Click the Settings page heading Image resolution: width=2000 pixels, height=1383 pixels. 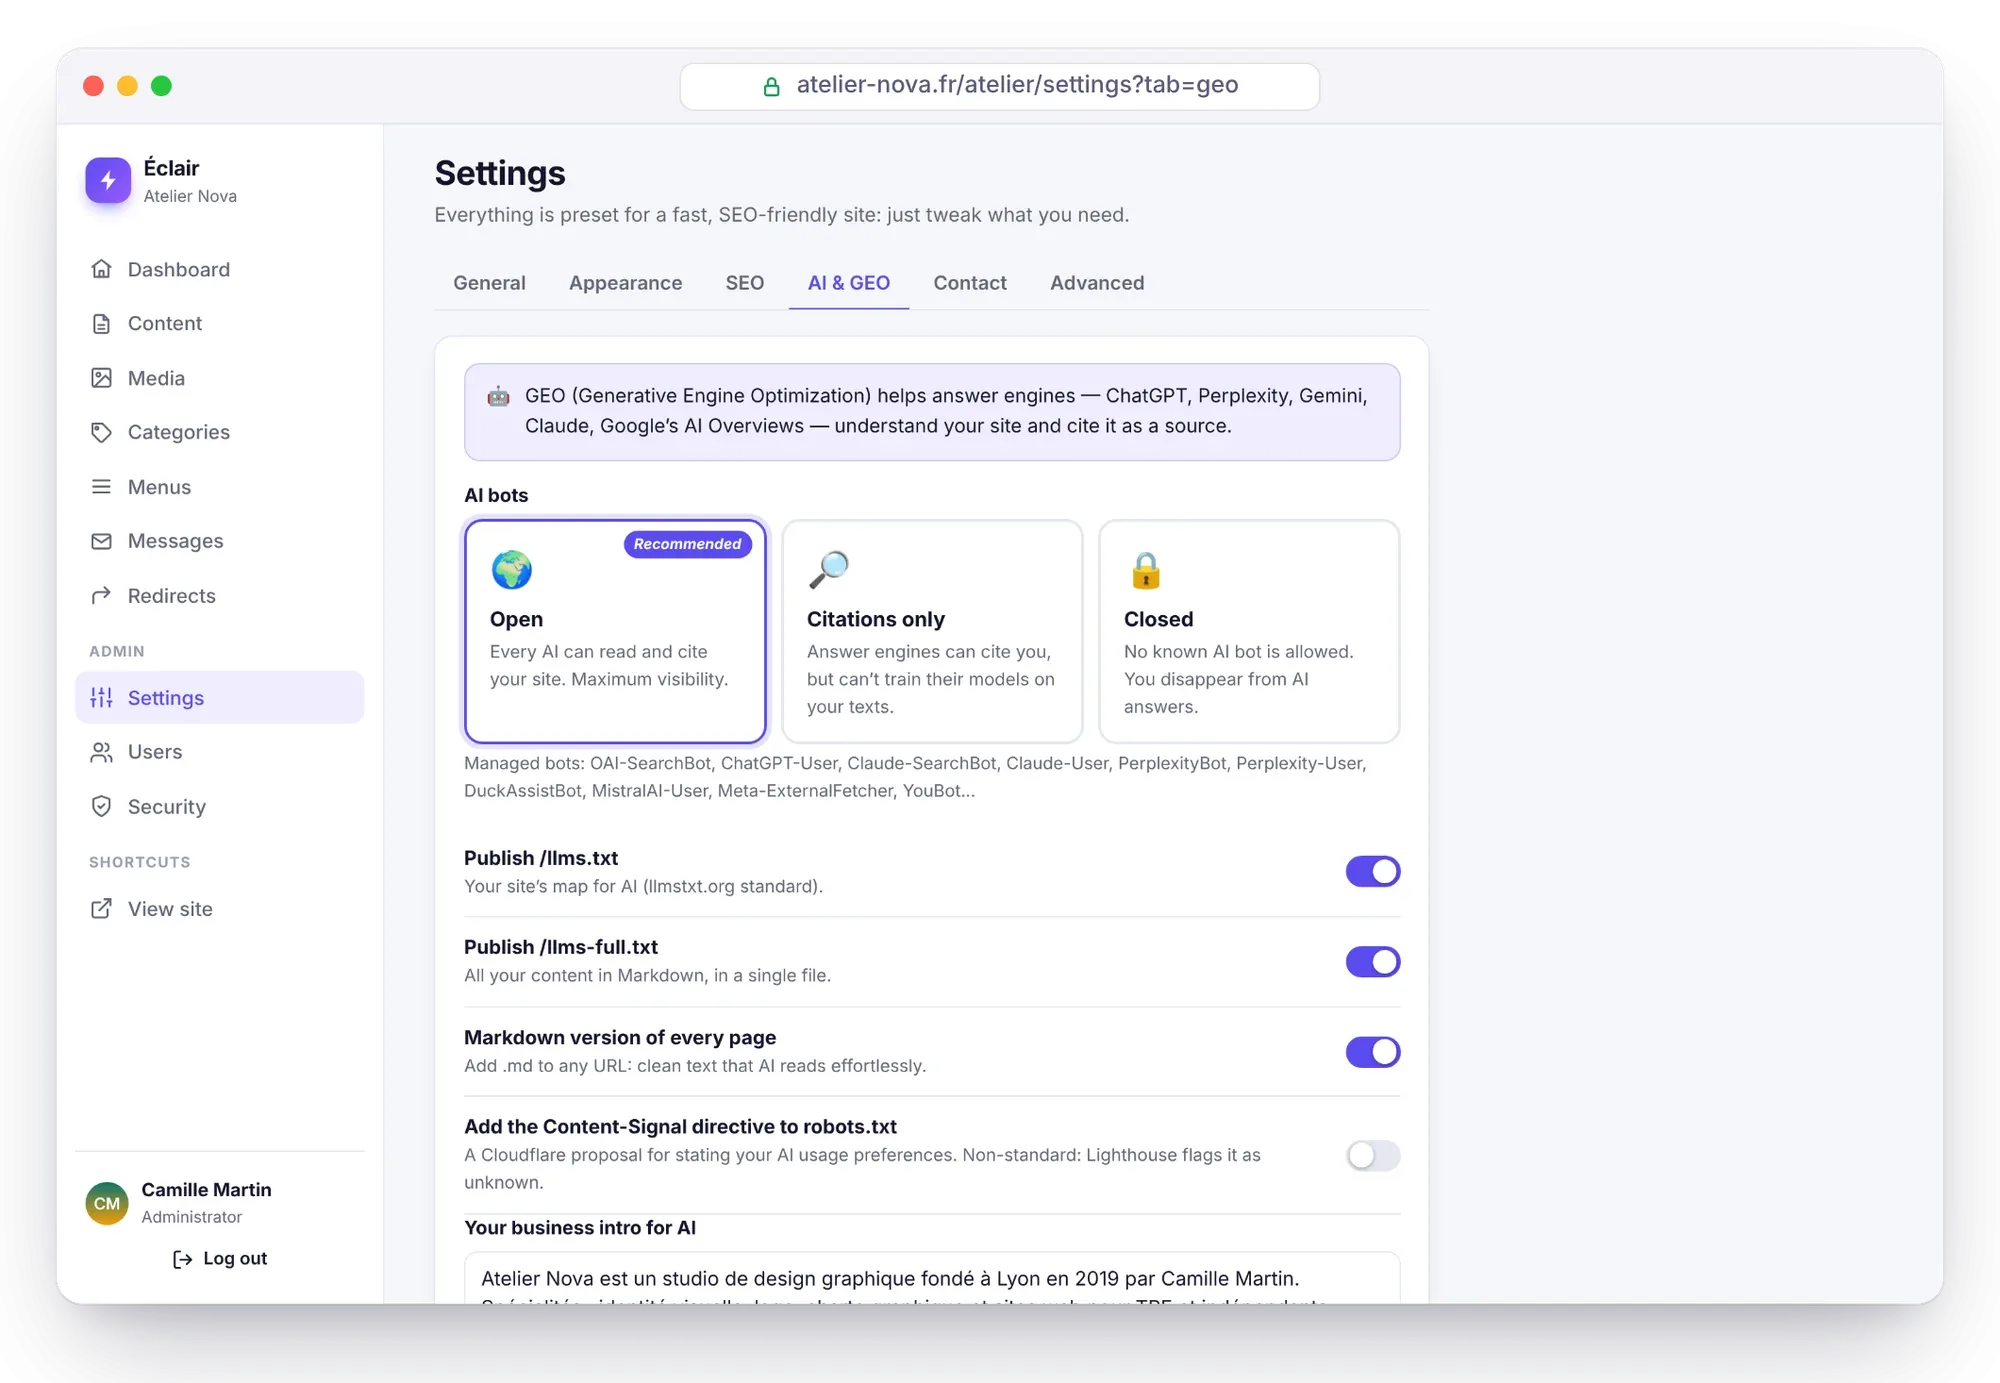(x=500, y=173)
